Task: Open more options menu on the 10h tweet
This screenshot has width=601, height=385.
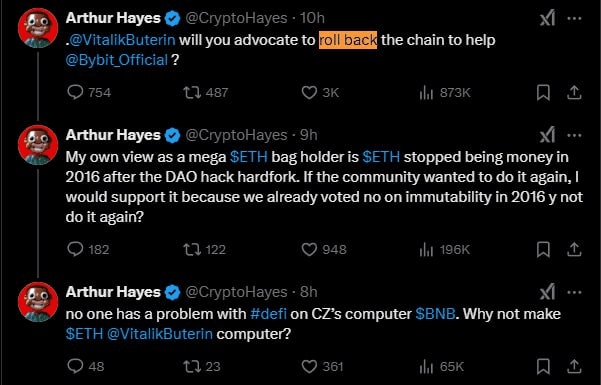Action: (574, 18)
